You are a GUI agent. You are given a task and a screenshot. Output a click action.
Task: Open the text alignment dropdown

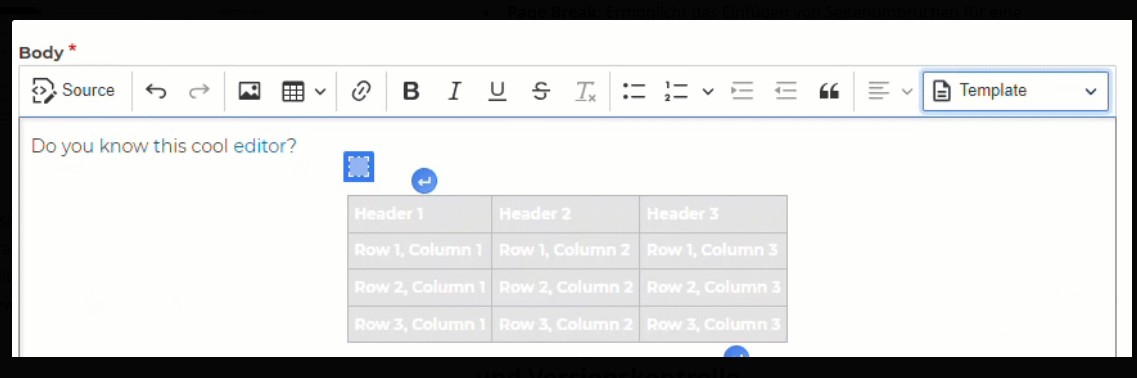click(x=890, y=91)
